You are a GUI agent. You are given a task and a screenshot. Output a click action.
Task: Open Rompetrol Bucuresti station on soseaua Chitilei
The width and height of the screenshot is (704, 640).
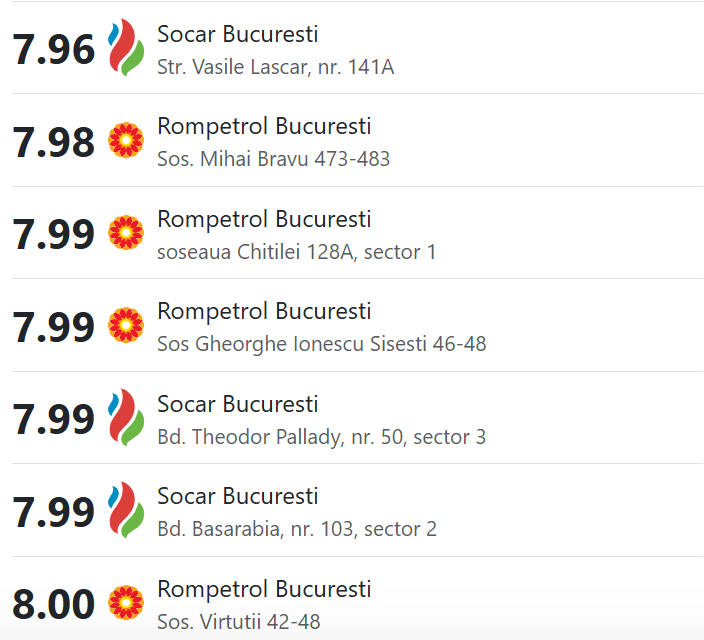(x=264, y=219)
